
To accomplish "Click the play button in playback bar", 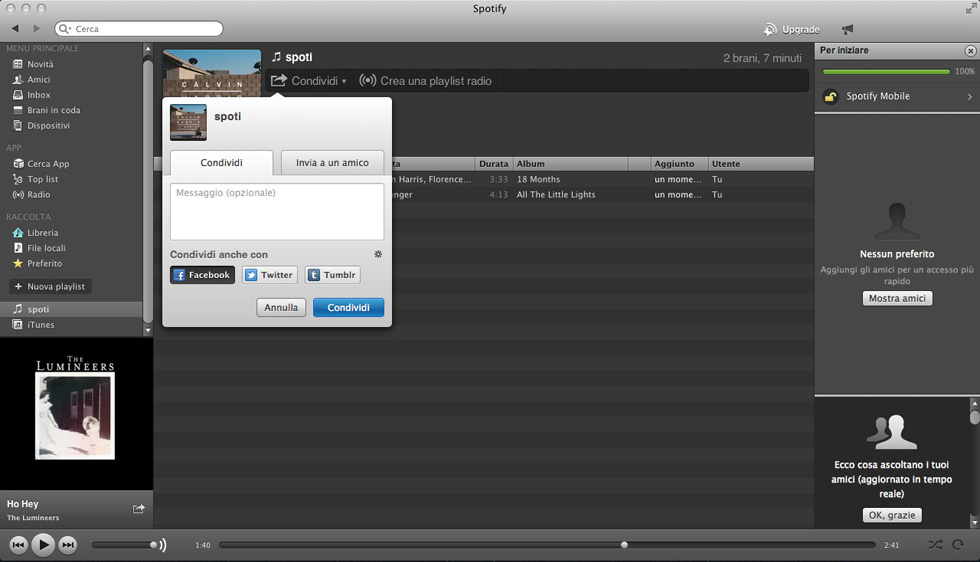I will [x=43, y=545].
